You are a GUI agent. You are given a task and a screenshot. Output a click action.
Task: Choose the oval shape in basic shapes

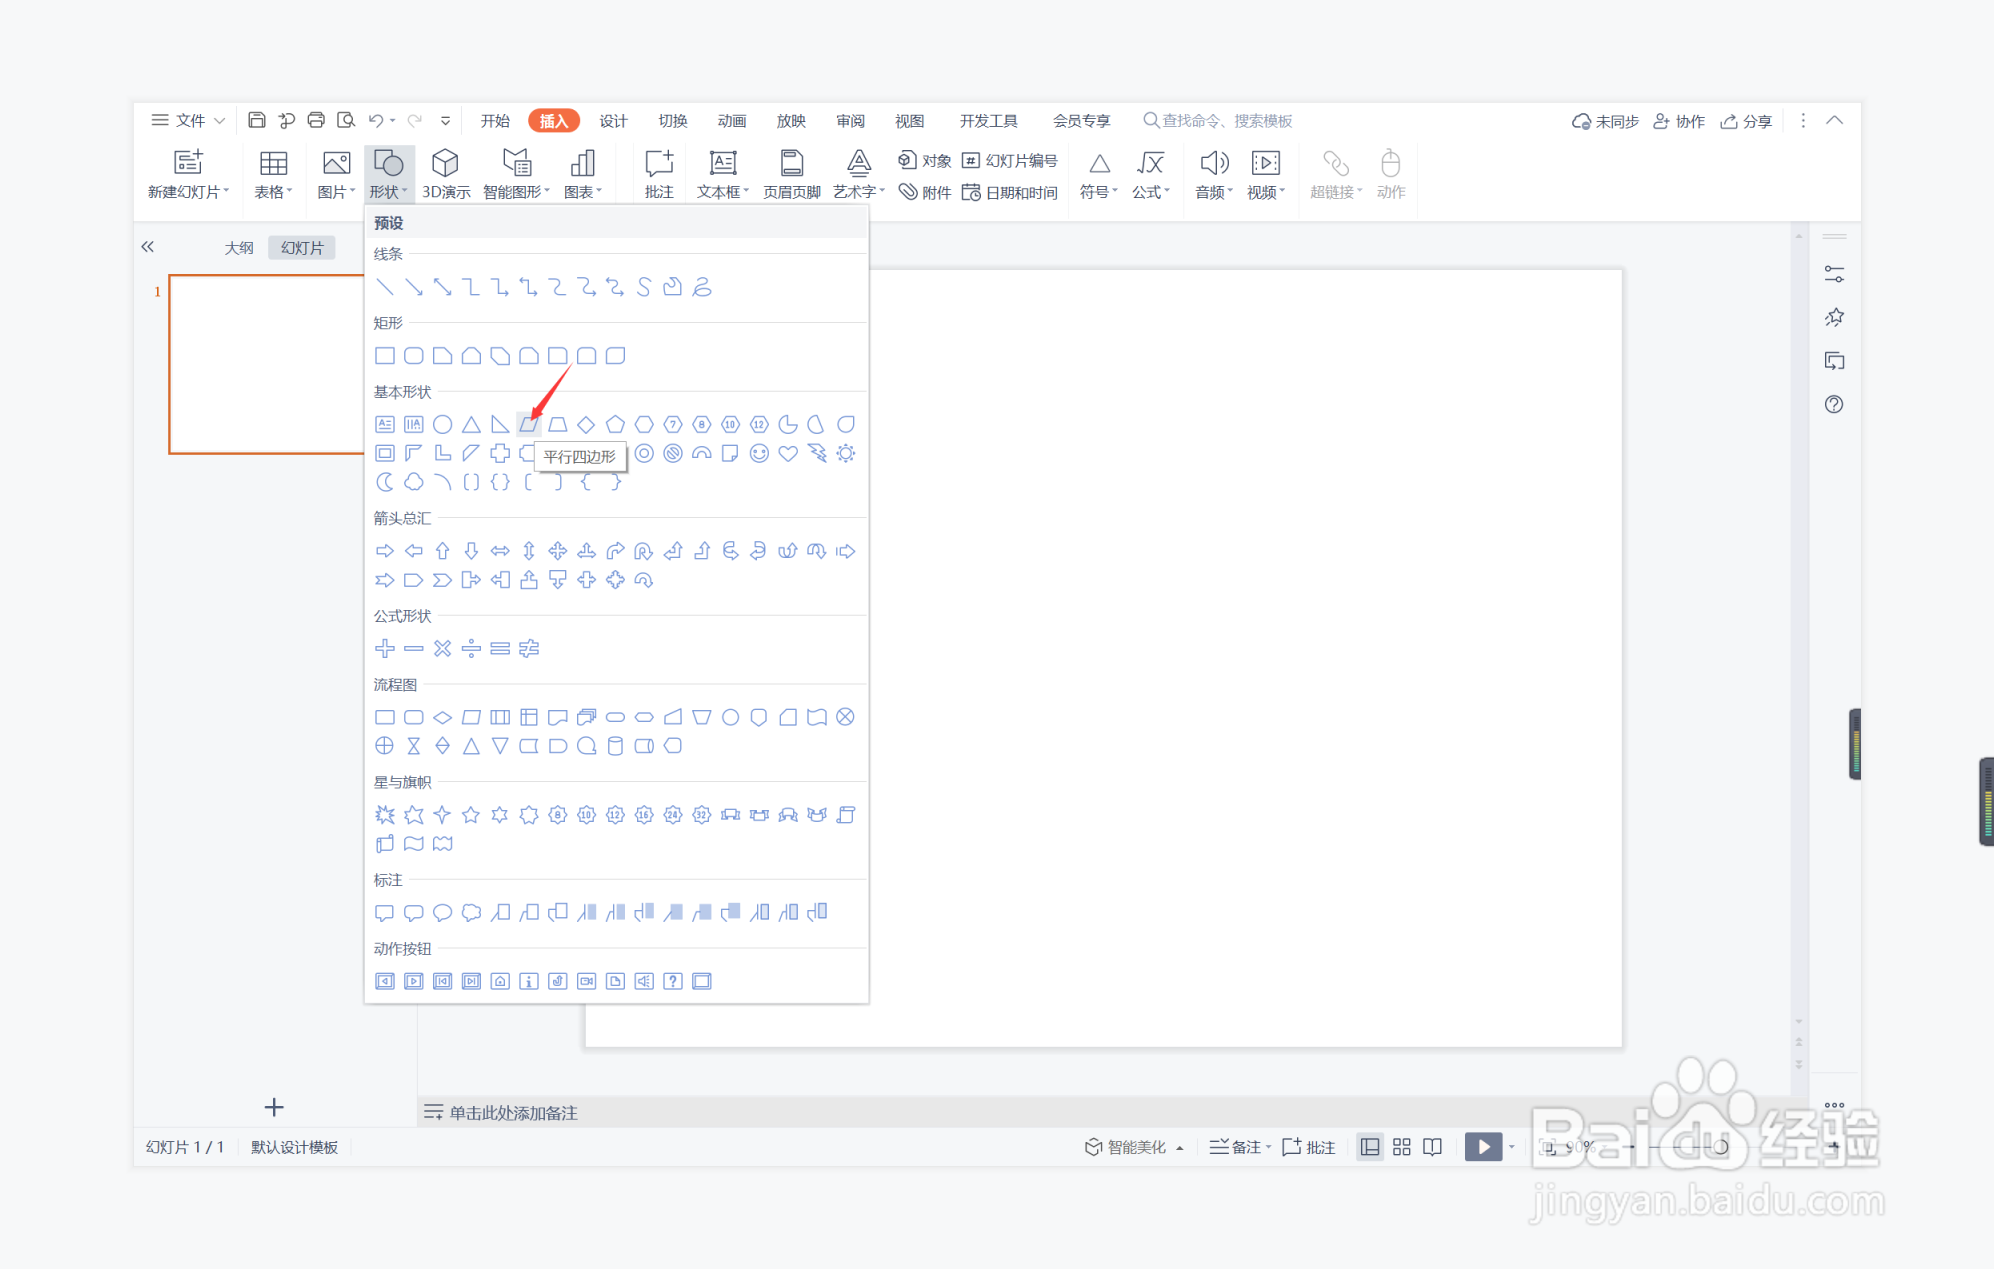tap(442, 424)
